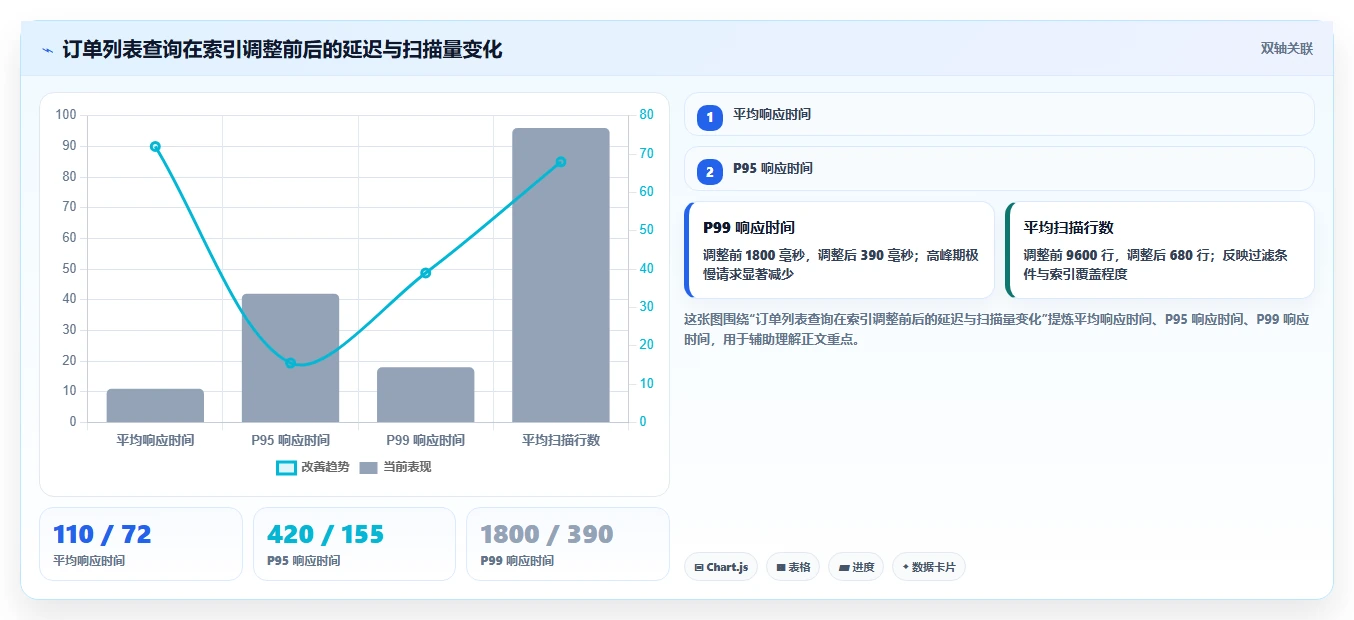Screen dimensions: 1354x620
Task: Open step row P95 响应时间
Action: (x=999, y=169)
